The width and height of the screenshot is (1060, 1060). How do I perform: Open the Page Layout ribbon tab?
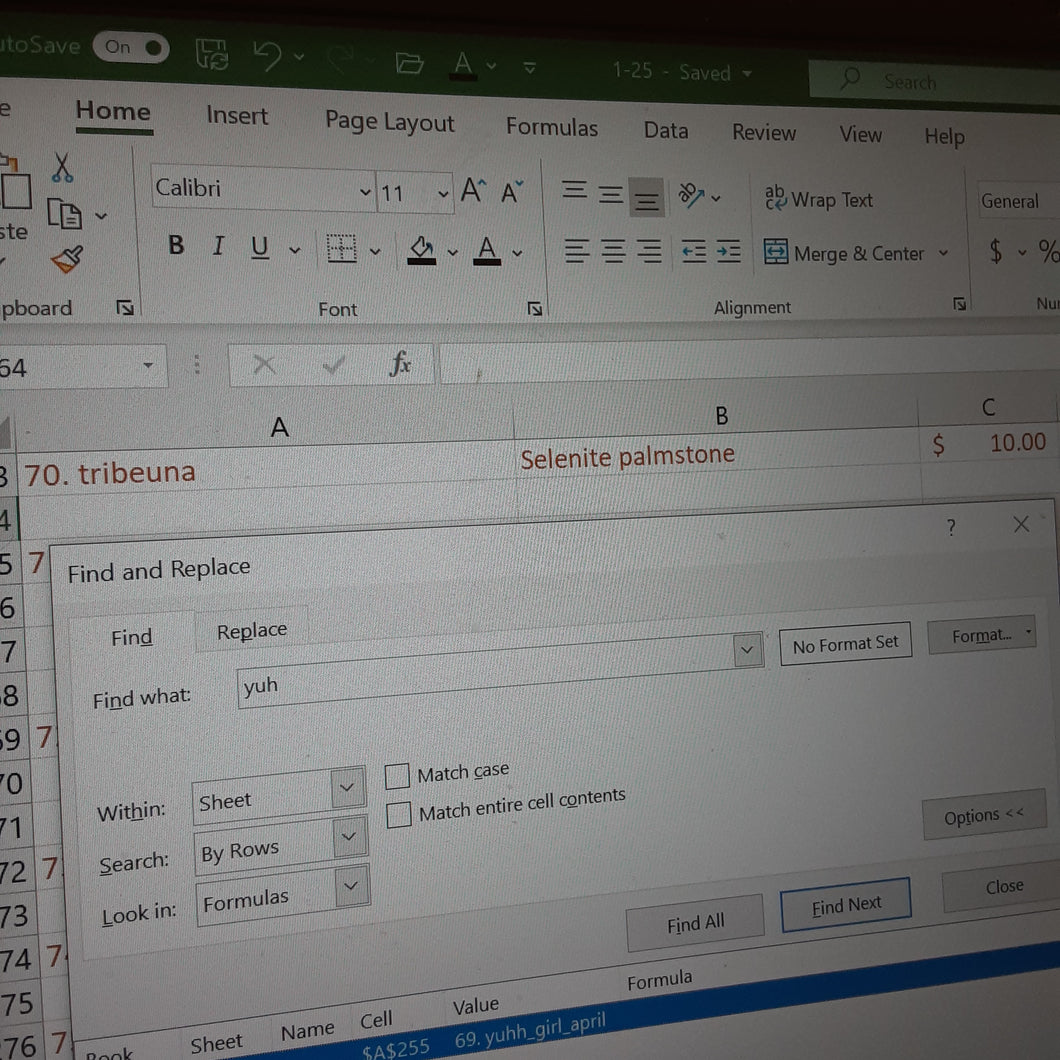[389, 122]
